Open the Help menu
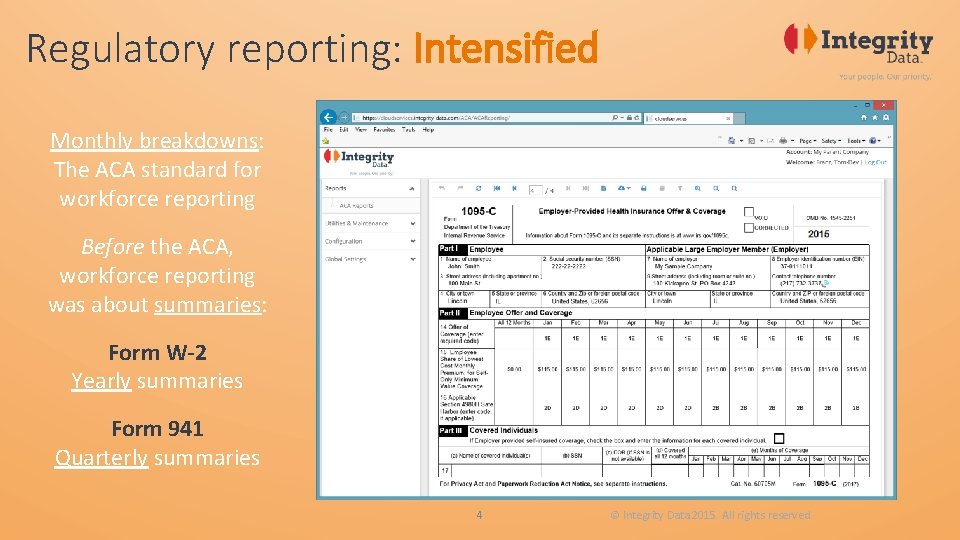 point(428,130)
